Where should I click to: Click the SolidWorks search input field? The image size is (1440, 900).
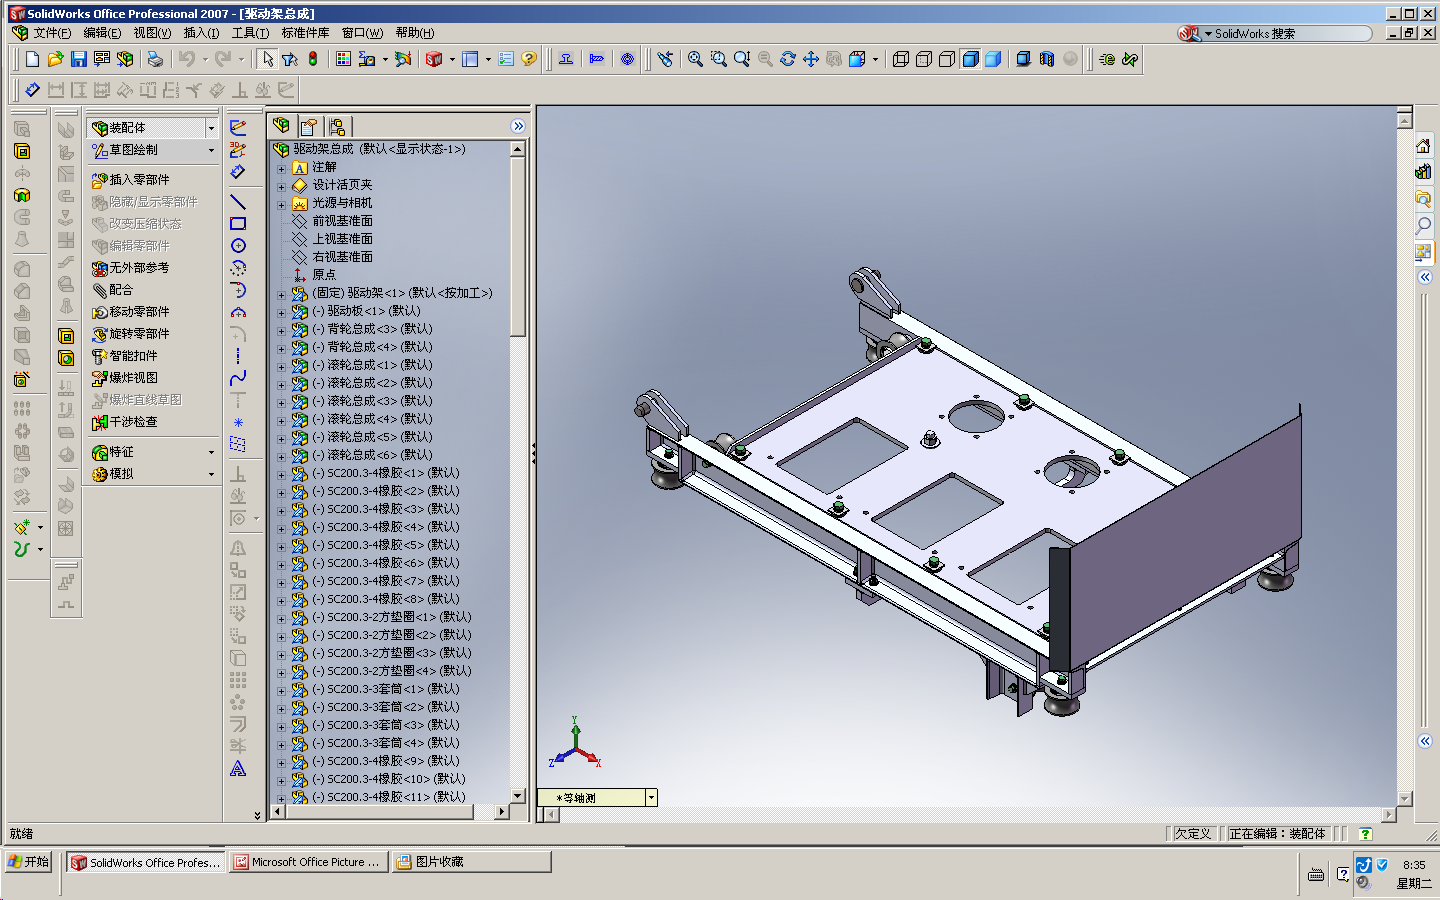1290,33
